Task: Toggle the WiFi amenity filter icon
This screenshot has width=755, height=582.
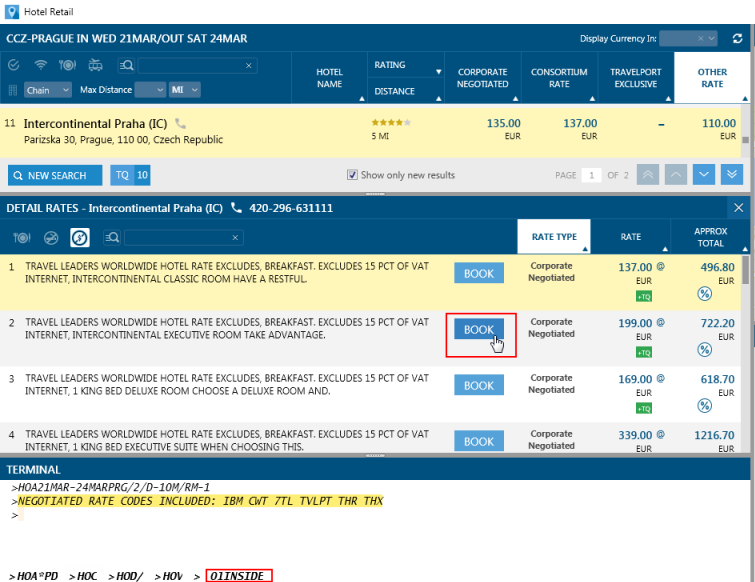Action: point(41,65)
